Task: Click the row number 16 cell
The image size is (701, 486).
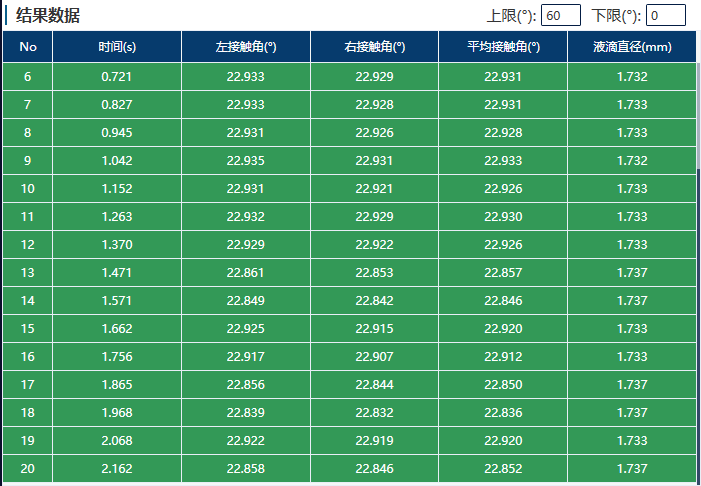Action: (x=28, y=357)
